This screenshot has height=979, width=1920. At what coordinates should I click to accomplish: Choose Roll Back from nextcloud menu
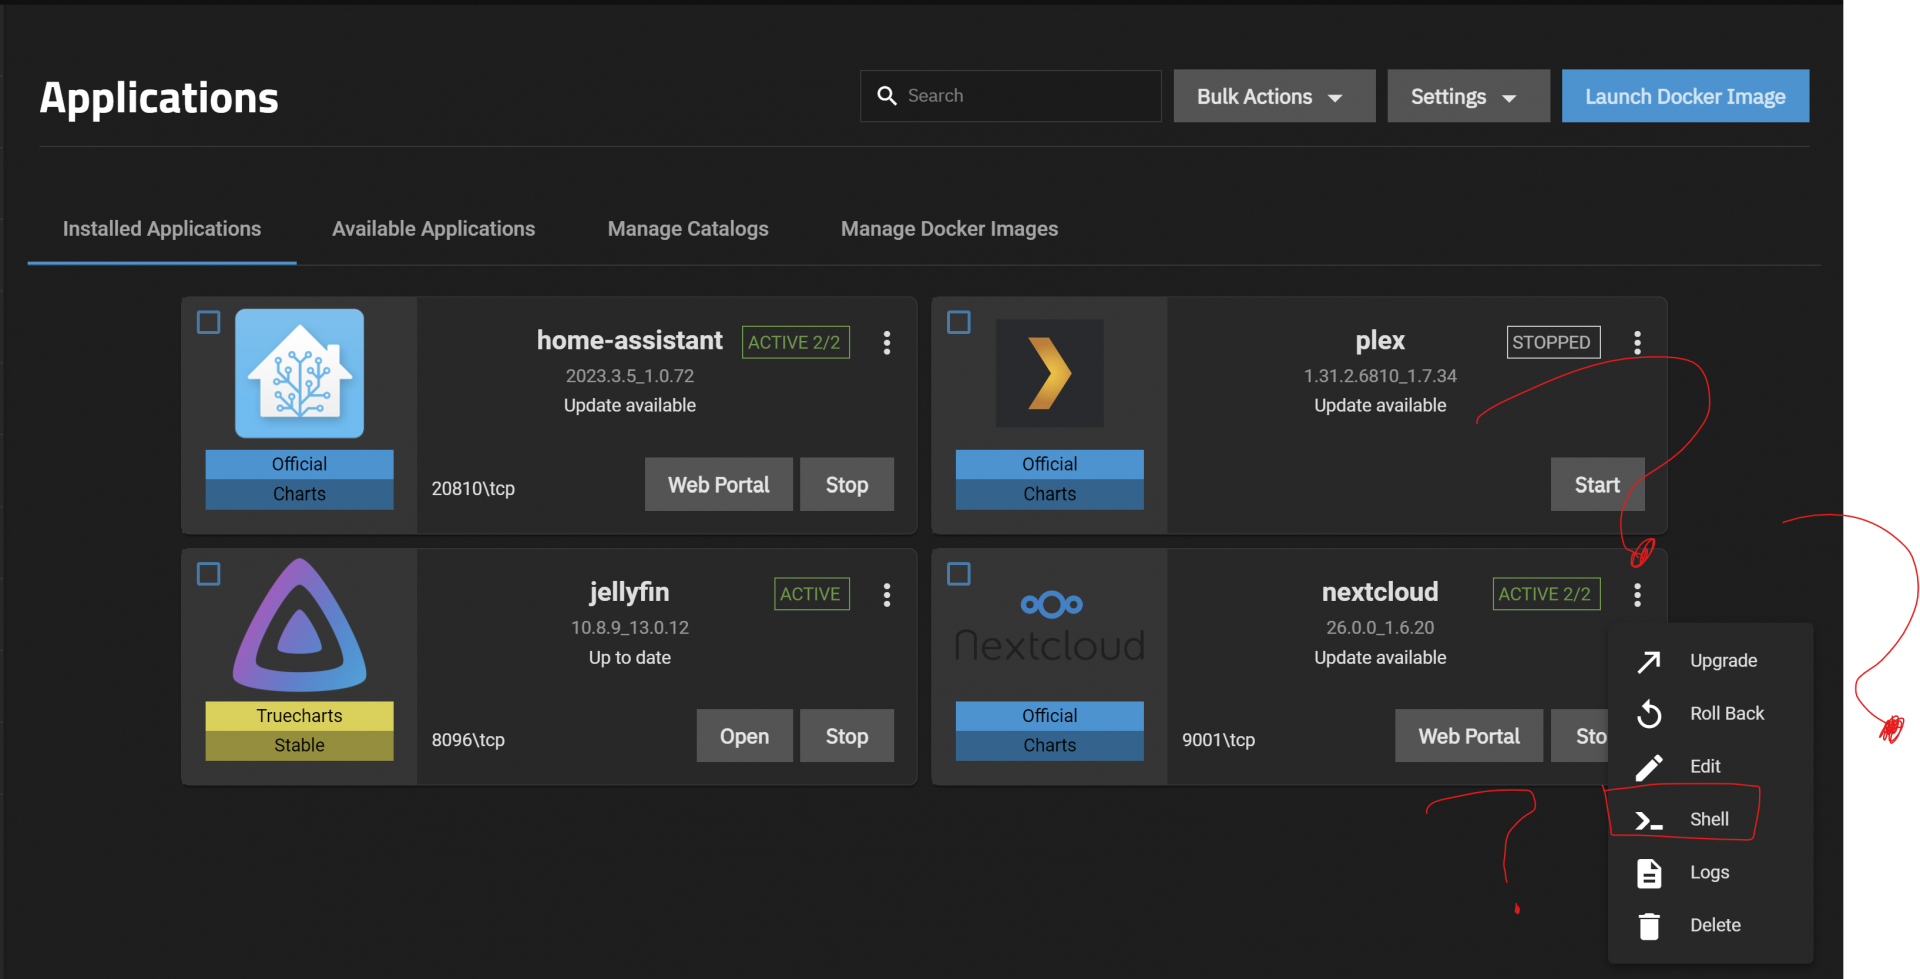click(1711, 714)
